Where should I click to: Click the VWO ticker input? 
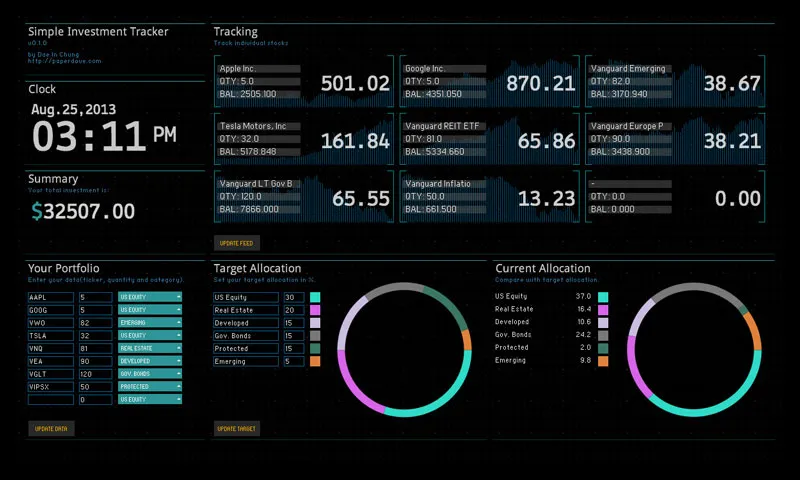point(51,322)
